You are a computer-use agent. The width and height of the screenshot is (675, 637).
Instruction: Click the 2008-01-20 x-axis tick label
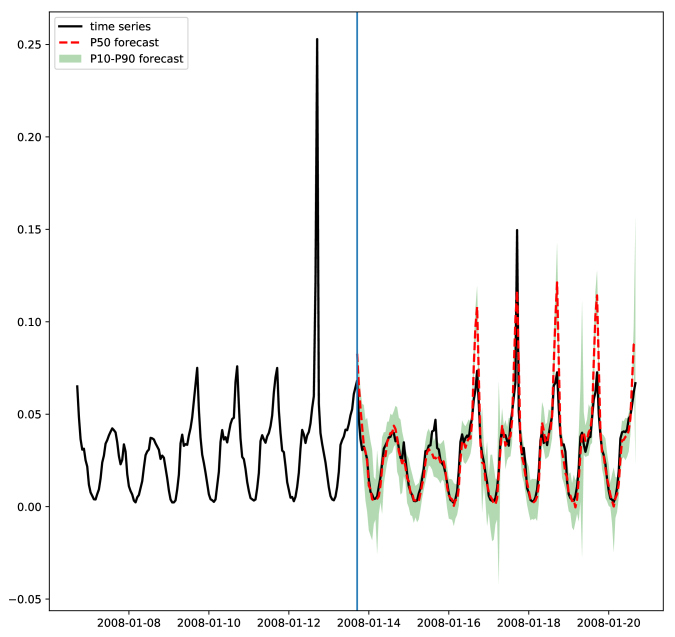click(x=609, y=623)
